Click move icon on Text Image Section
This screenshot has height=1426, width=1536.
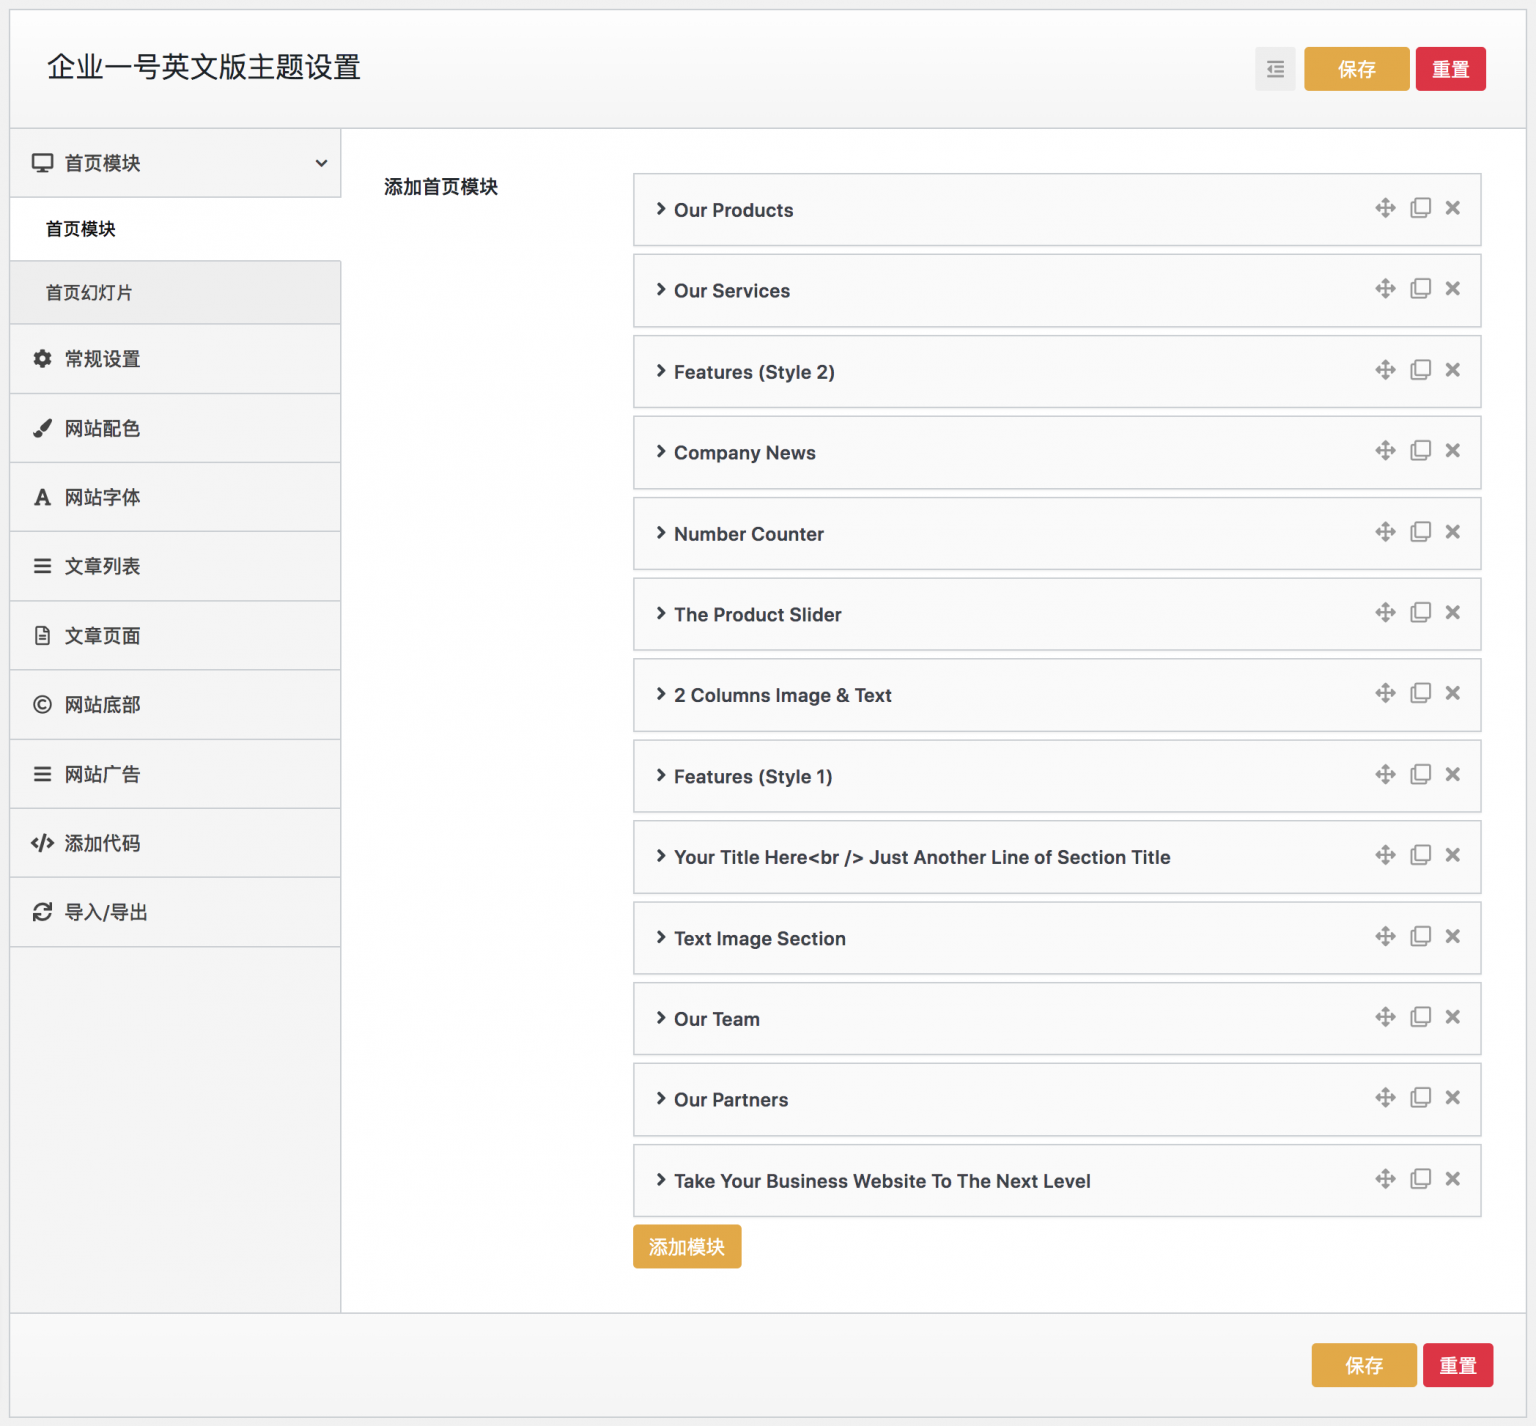[1385, 936]
